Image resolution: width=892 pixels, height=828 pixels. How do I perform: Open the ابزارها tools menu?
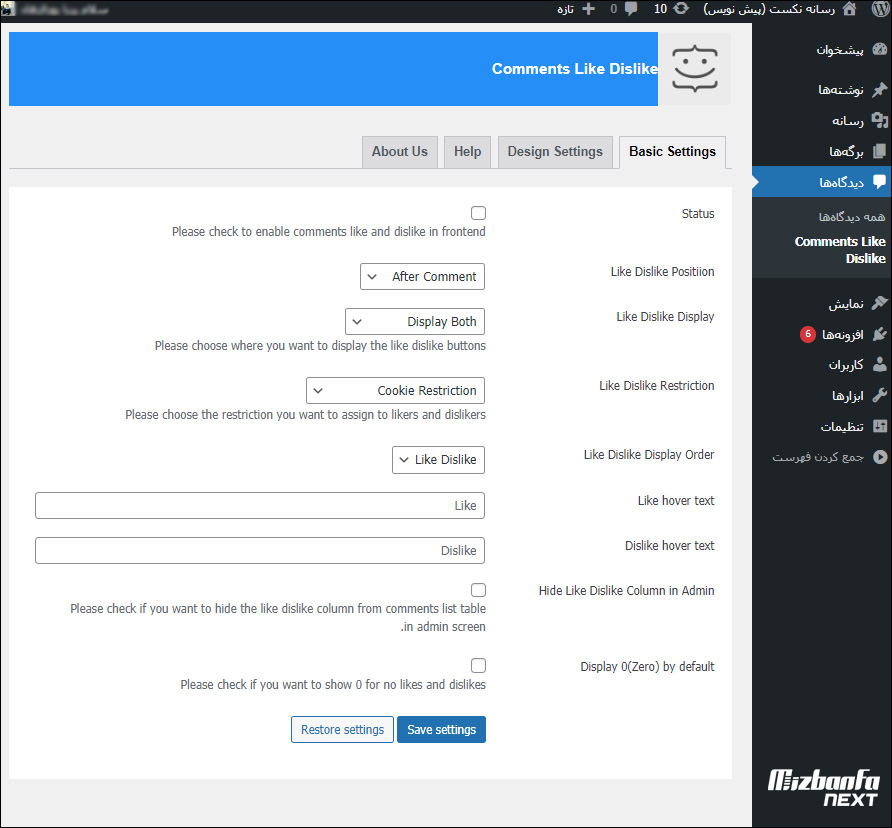848,396
